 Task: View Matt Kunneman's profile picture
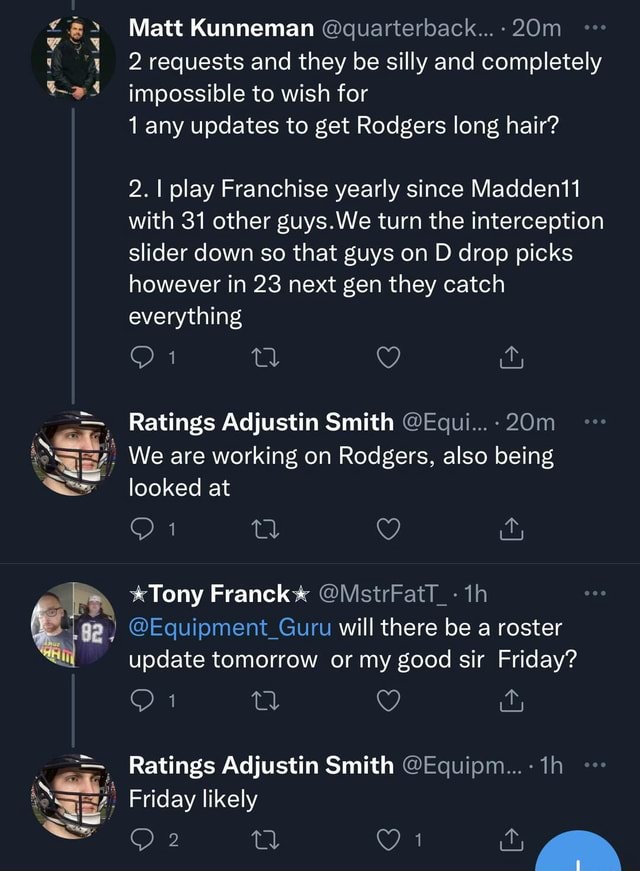tap(73, 58)
